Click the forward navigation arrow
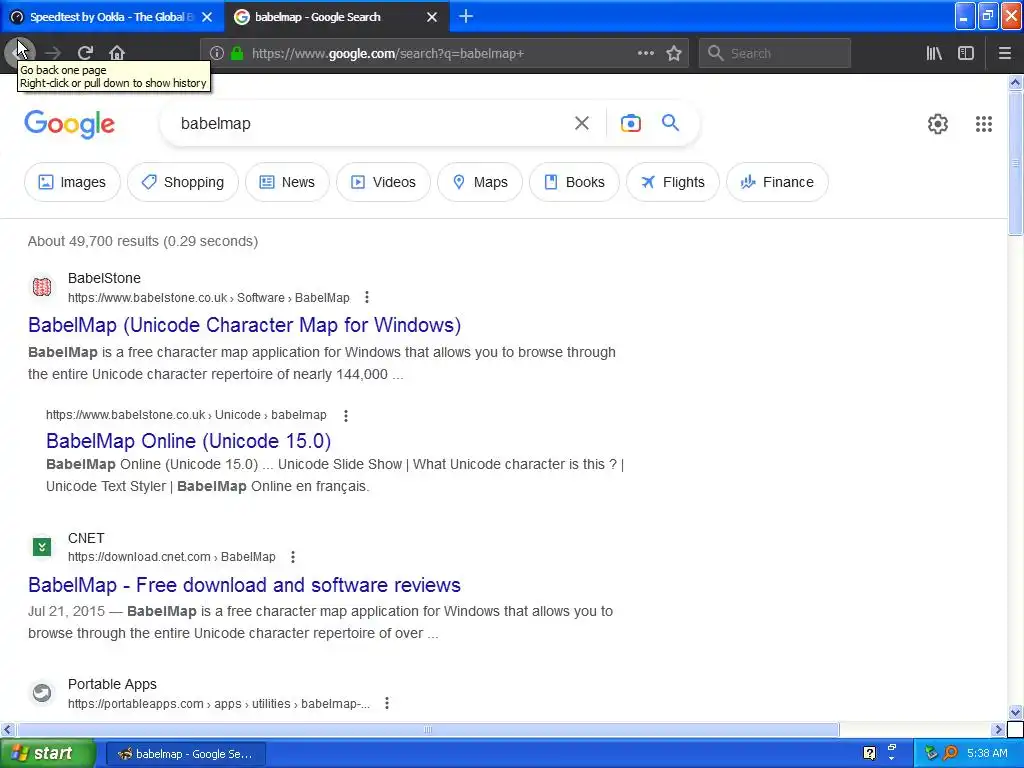Screen dimensions: 1024x768 pyautogui.click(x=53, y=53)
